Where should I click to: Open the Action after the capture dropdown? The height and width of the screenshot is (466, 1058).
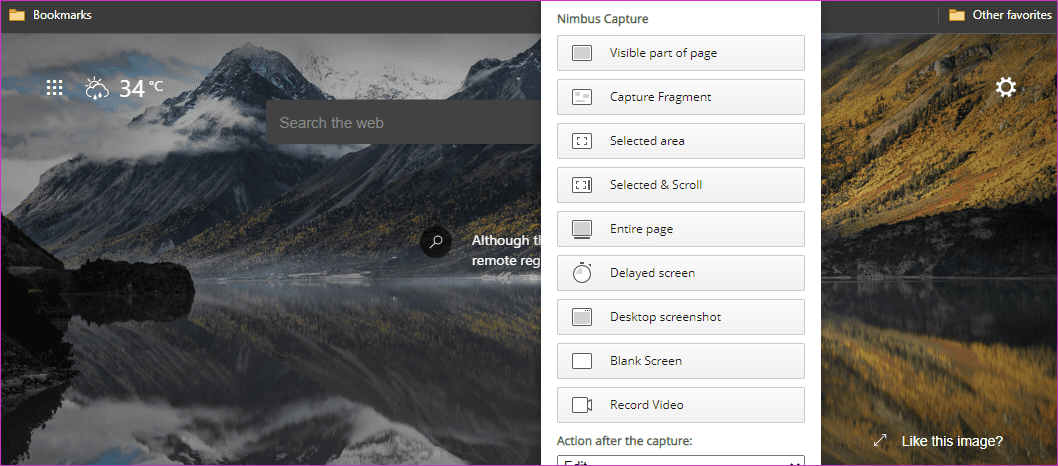[681, 461]
